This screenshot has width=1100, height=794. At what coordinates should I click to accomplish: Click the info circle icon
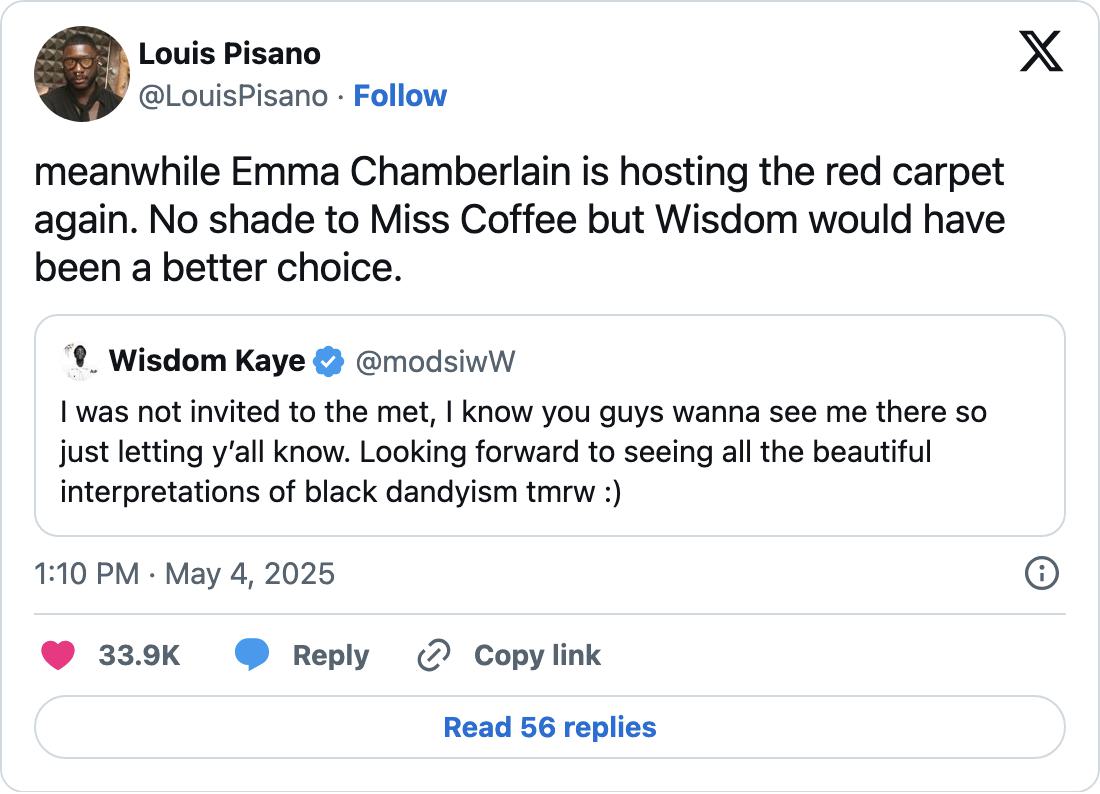(x=1041, y=573)
